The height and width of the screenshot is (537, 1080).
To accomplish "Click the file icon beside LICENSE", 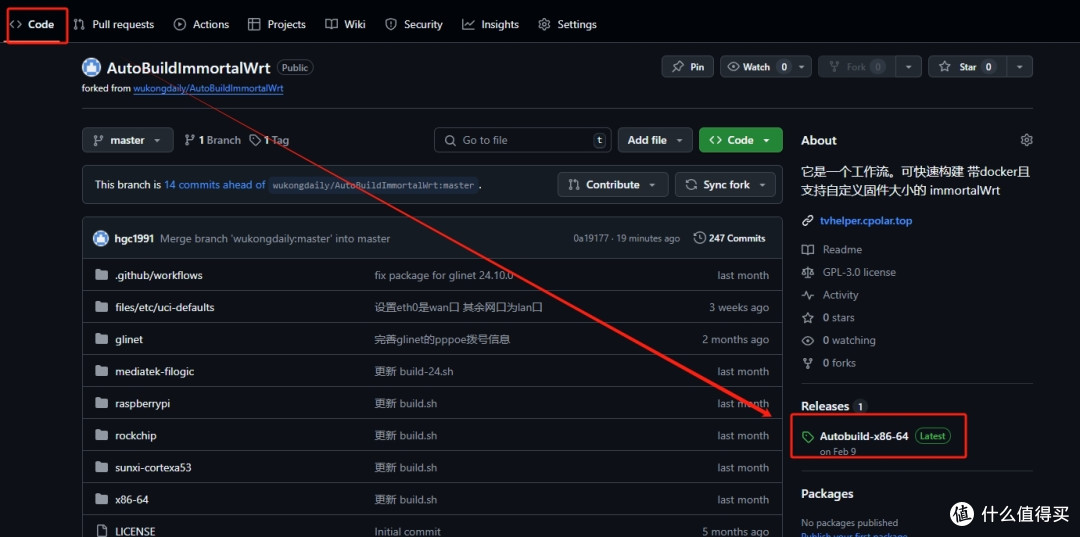I will coord(102,531).
